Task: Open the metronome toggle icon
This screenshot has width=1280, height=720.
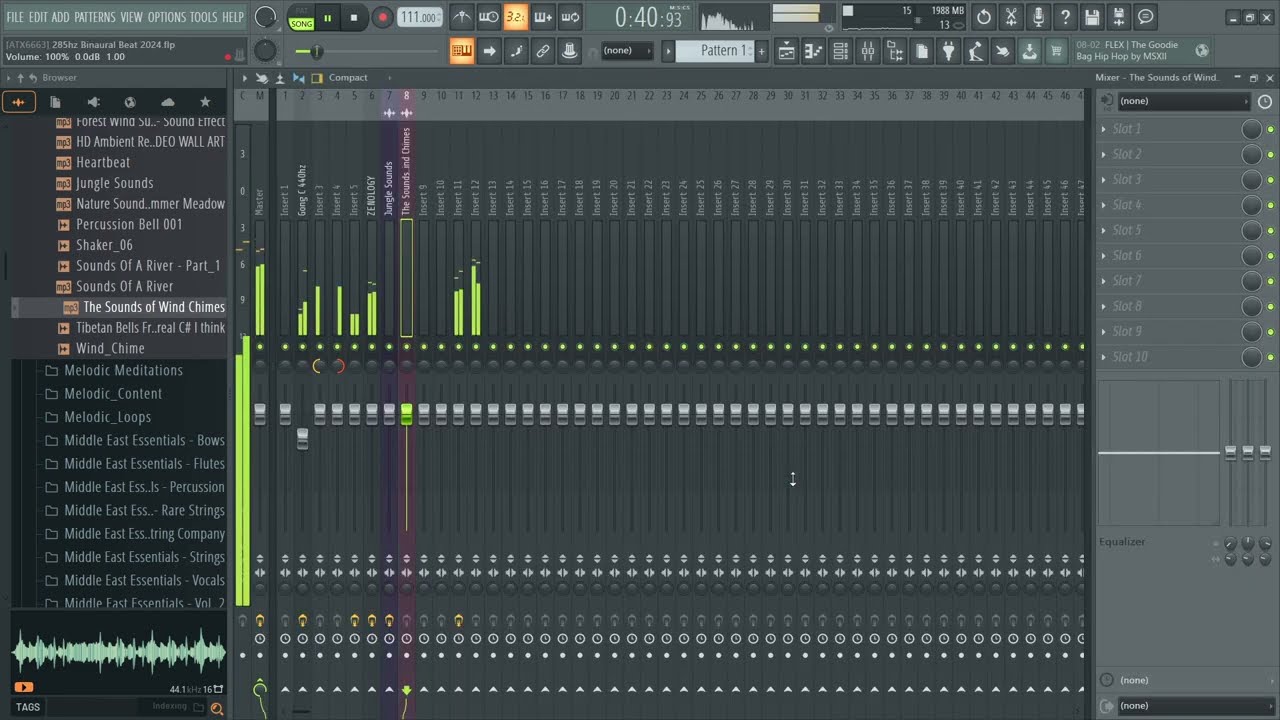Action: [x=461, y=17]
